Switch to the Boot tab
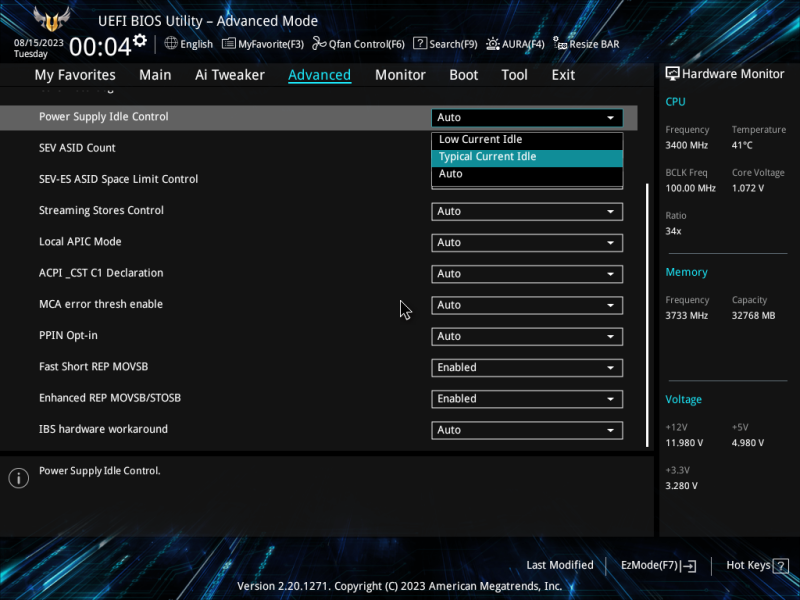This screenshot has width=800, height=600. pyautogui.click(x=463, y=74)
